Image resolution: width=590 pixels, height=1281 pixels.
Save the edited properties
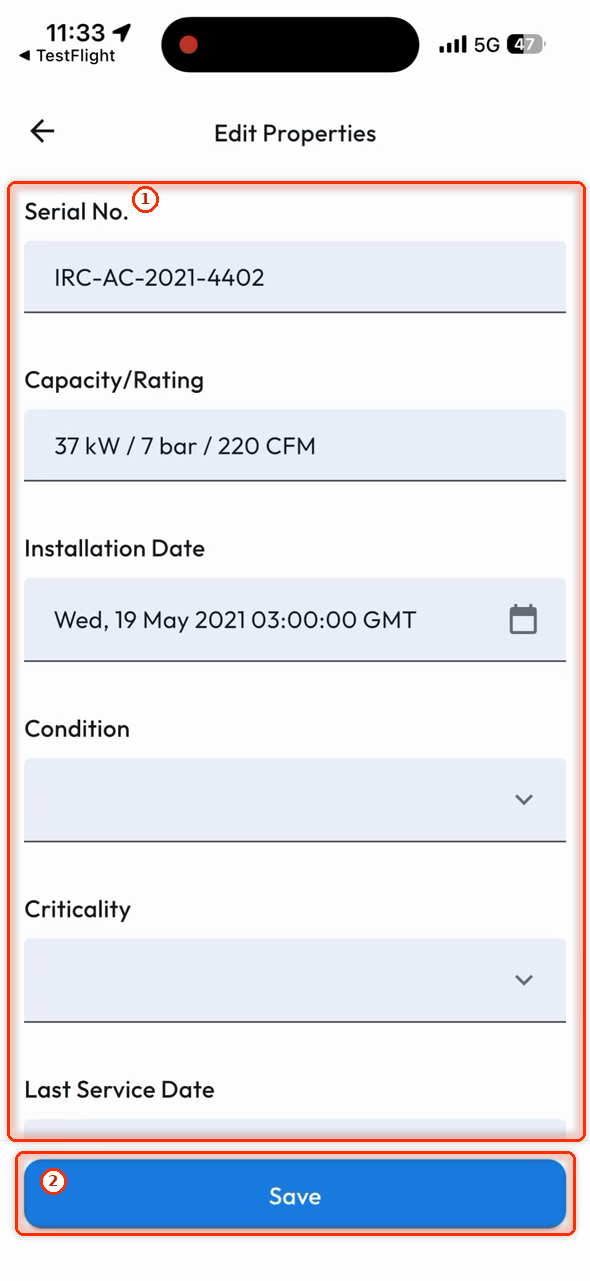pyautogui.click(x=295, y=1195)
